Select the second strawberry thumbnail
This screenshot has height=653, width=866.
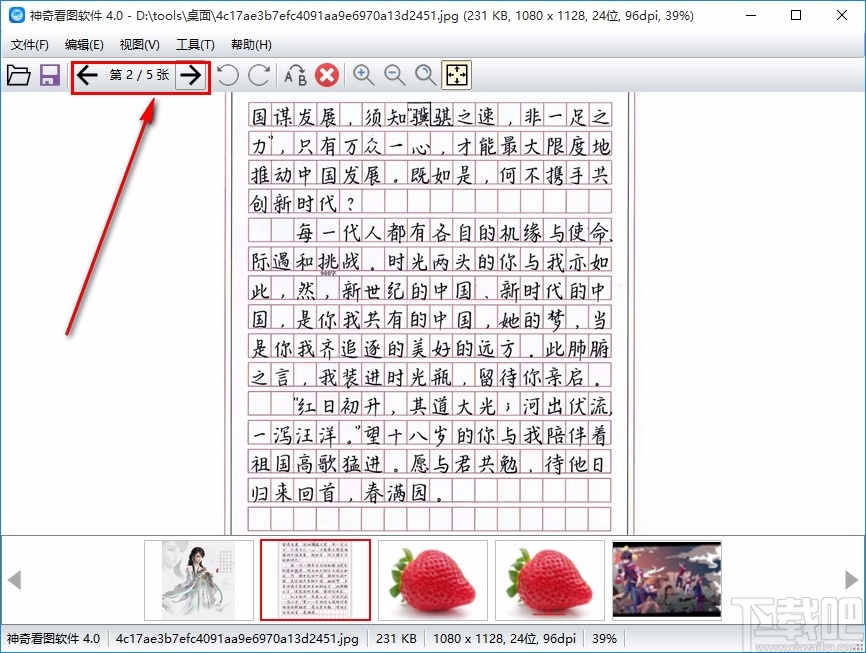tap(550, 580)
